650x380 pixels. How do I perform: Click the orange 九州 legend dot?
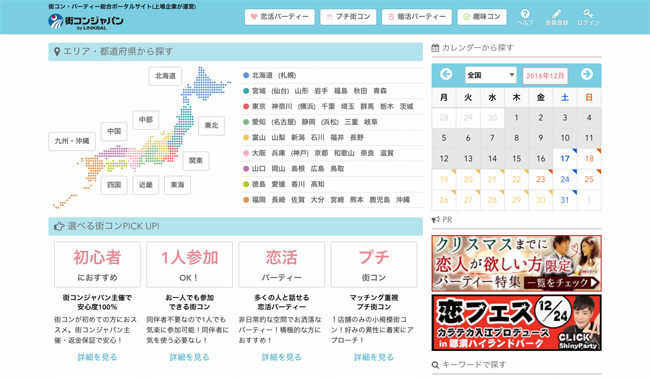pos(246,200)
